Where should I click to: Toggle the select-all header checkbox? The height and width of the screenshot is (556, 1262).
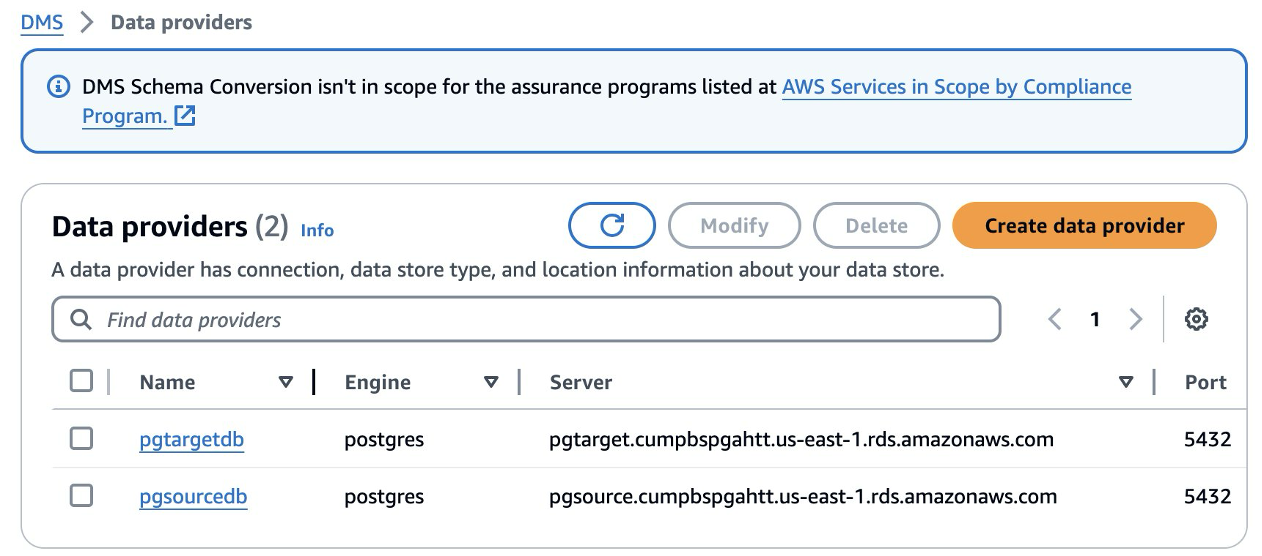tap(81, 381)
